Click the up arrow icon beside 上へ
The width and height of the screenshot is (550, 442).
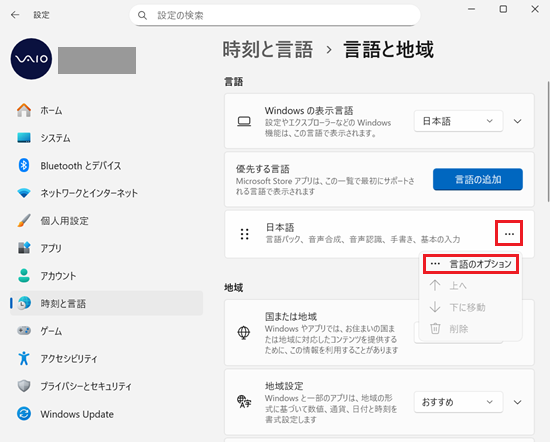435,285
